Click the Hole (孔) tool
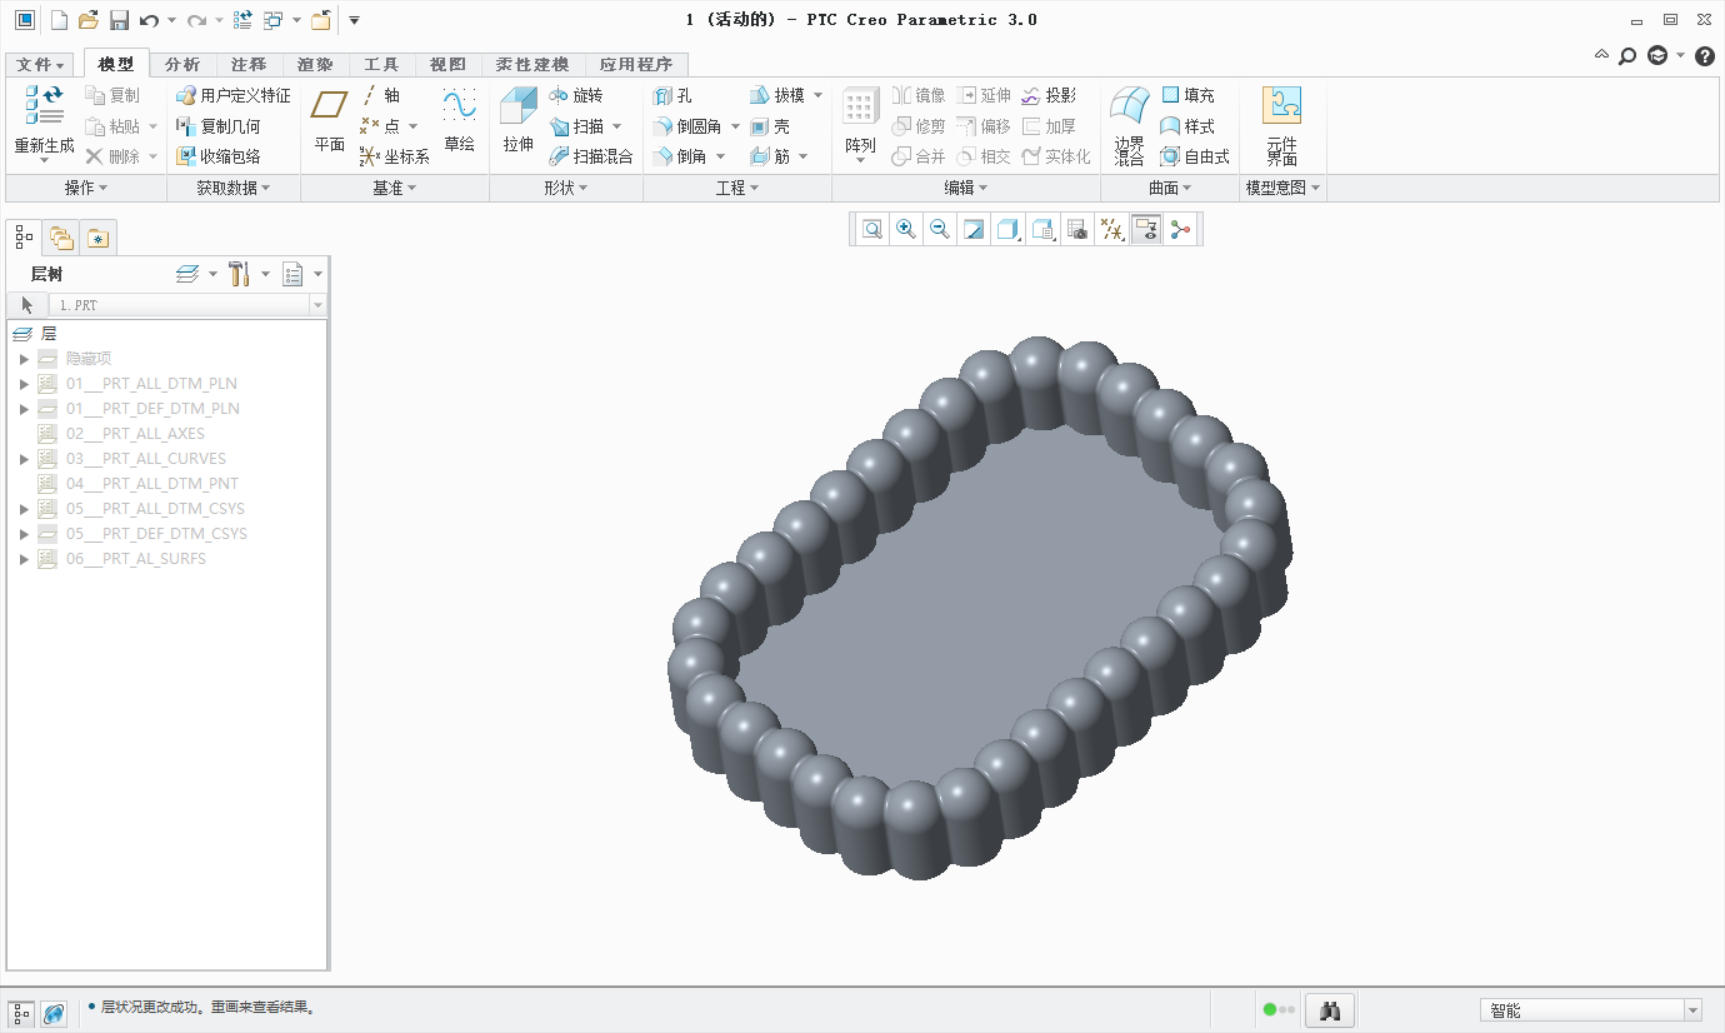 point(673,95)
